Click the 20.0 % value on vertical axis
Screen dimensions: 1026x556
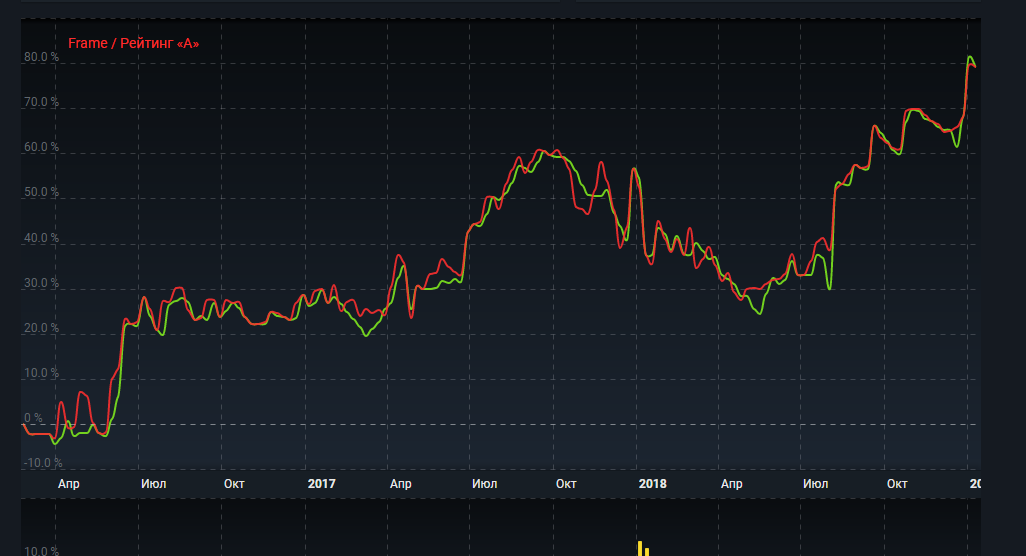coord(42,329)
